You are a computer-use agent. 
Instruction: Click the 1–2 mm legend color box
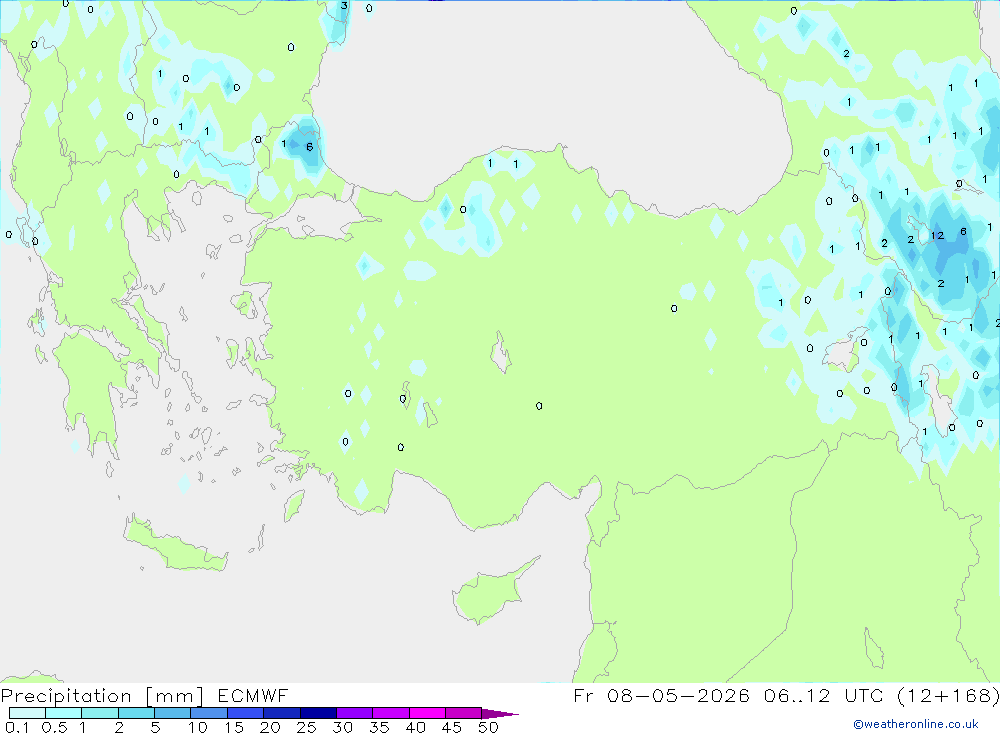coord(100,713)
